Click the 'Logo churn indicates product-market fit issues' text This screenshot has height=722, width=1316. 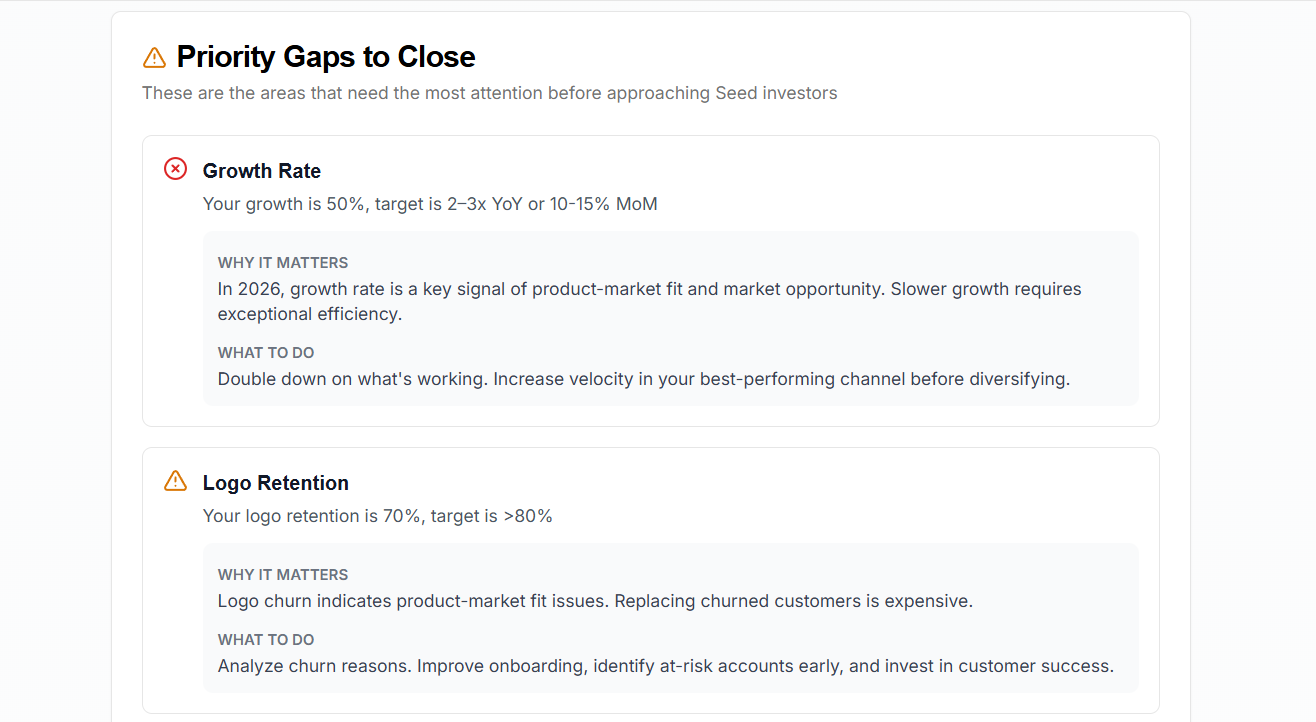[x=595, y=601]
